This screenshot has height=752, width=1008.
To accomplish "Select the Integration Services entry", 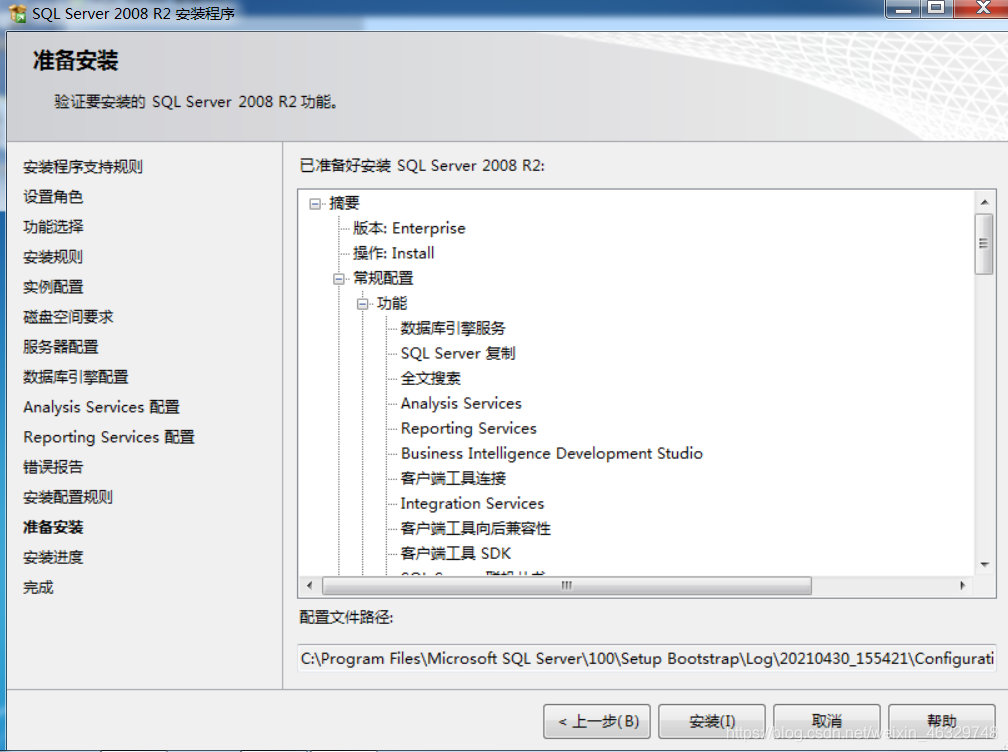I will pyautogui.click(x=472, y=503).
